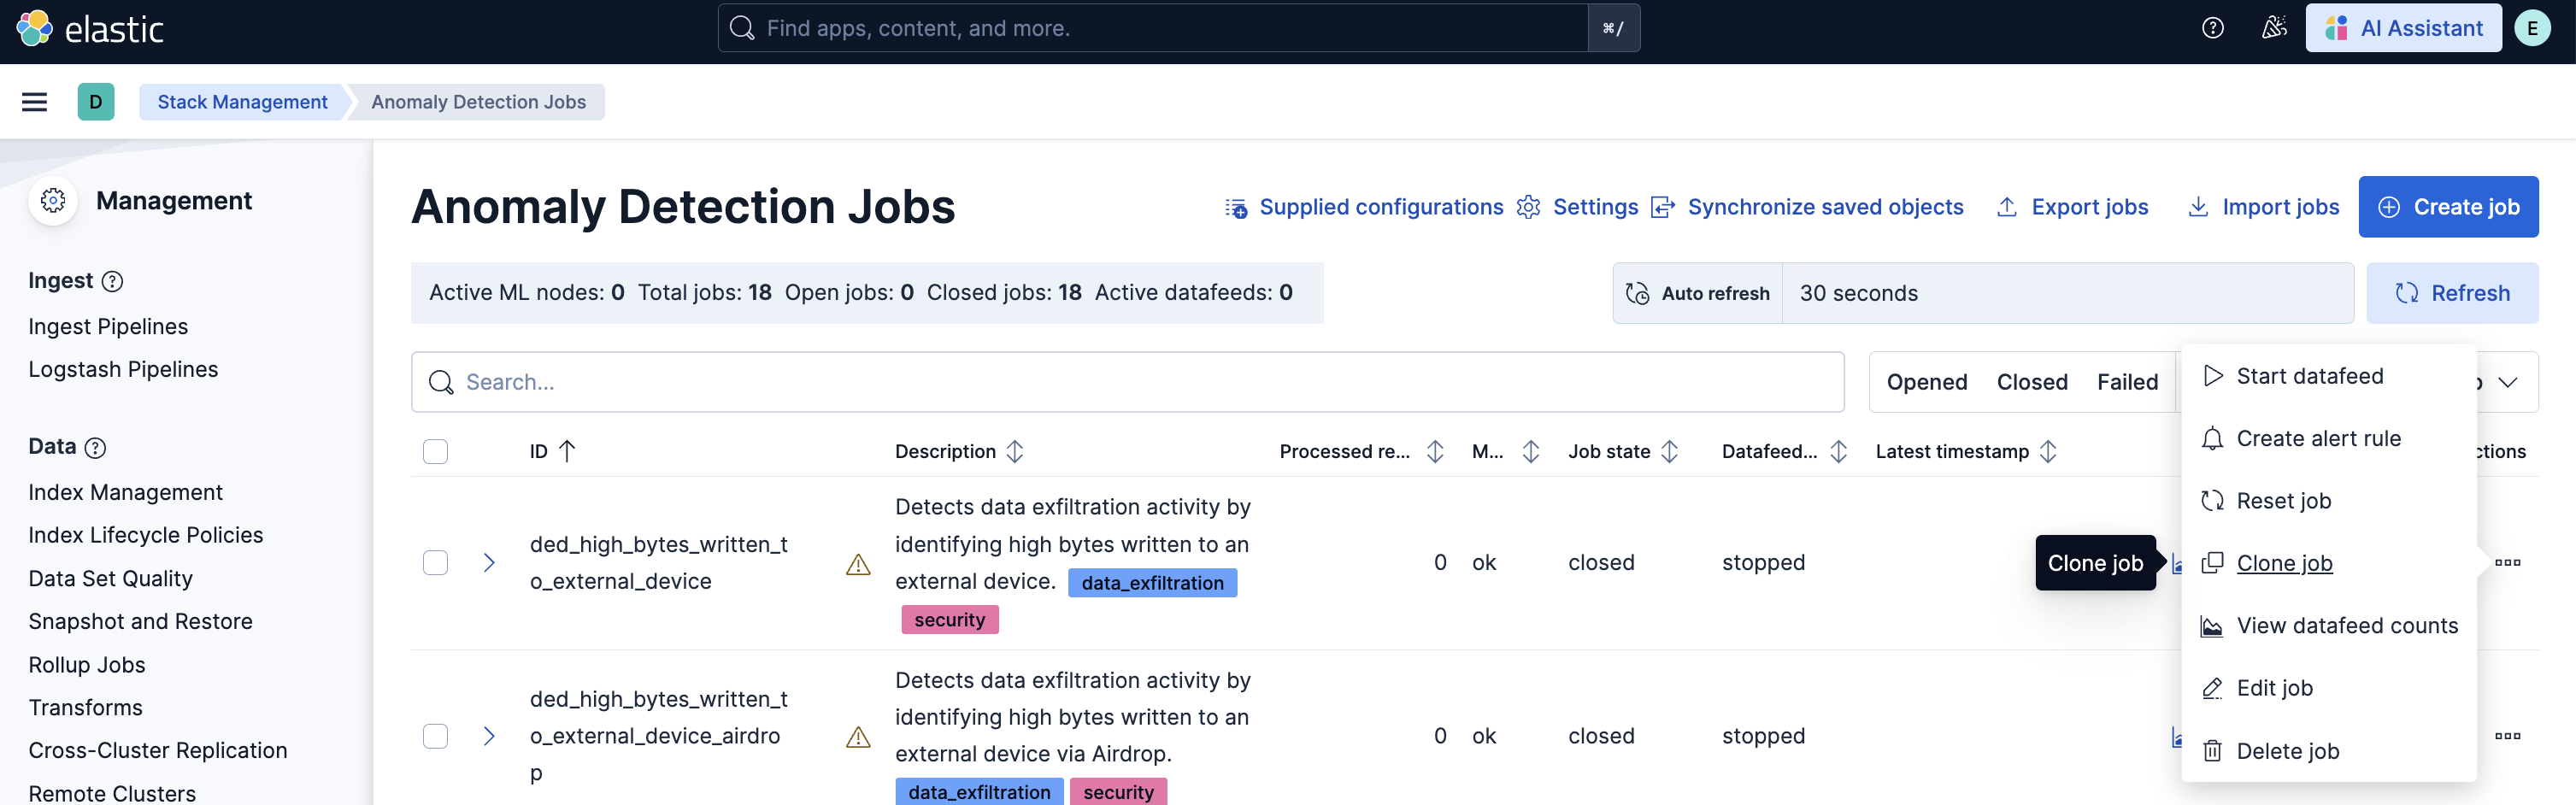Viewport: 2576px width, 805px height.
Task: Choose Clone job from the context menu
Action: pyautogui.click(x=2284, y=563)
